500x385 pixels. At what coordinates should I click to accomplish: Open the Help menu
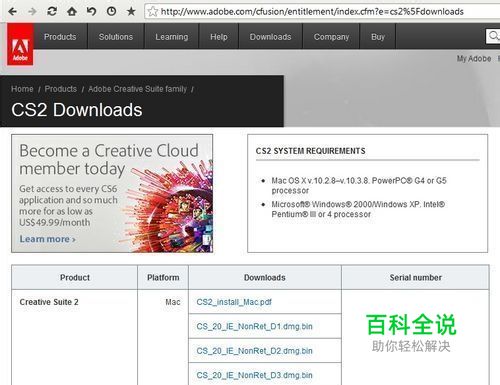[219, 37]
